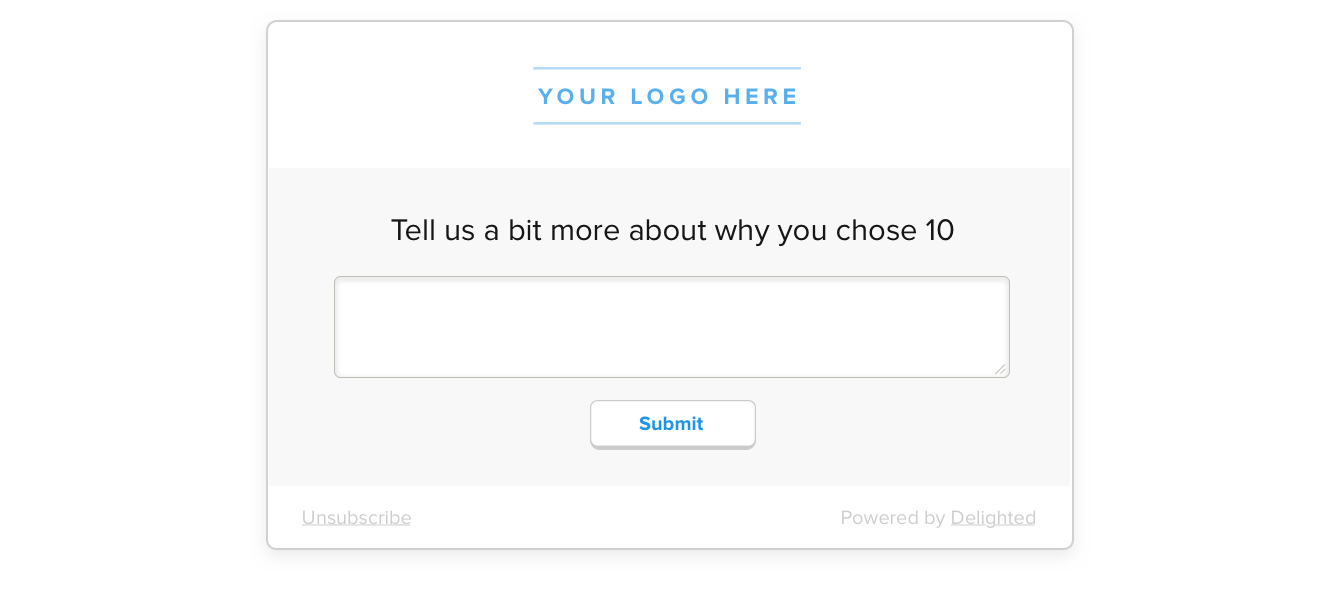Click the word 'chose' in the prompt
The image size is (1334, 592).
[876, 230]
